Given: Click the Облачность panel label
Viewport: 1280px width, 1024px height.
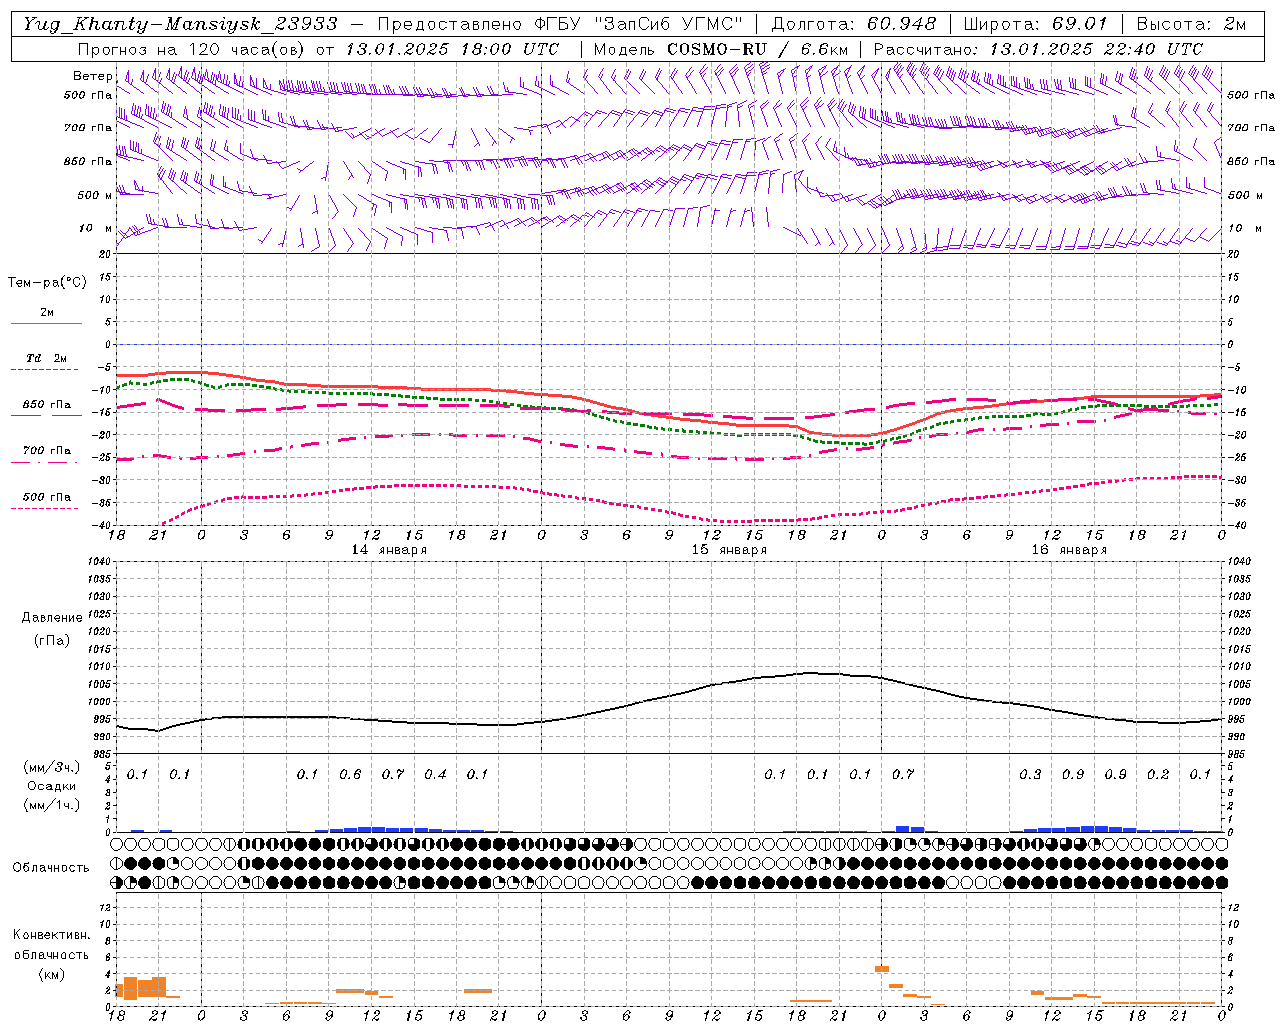Looking at the screenshot, I should [x=51, y=868].
